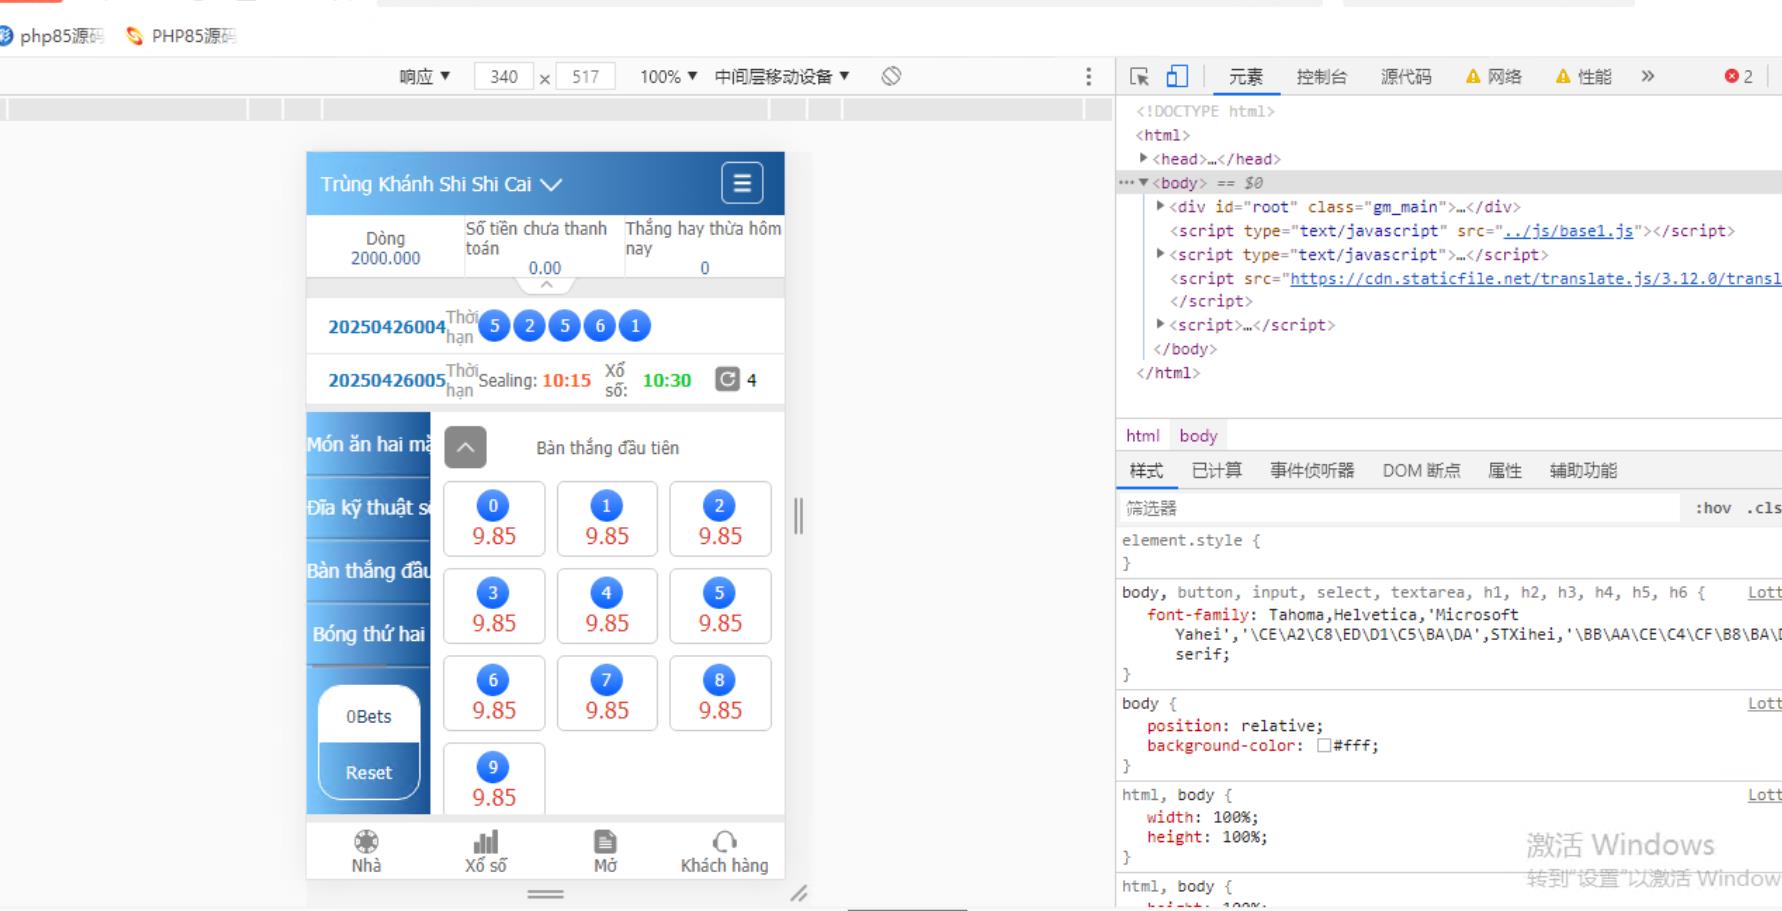Toggle the device toolbar icon in DevTools
This screenshot has height=911, width=1782.
click(x=1177, y=76)
